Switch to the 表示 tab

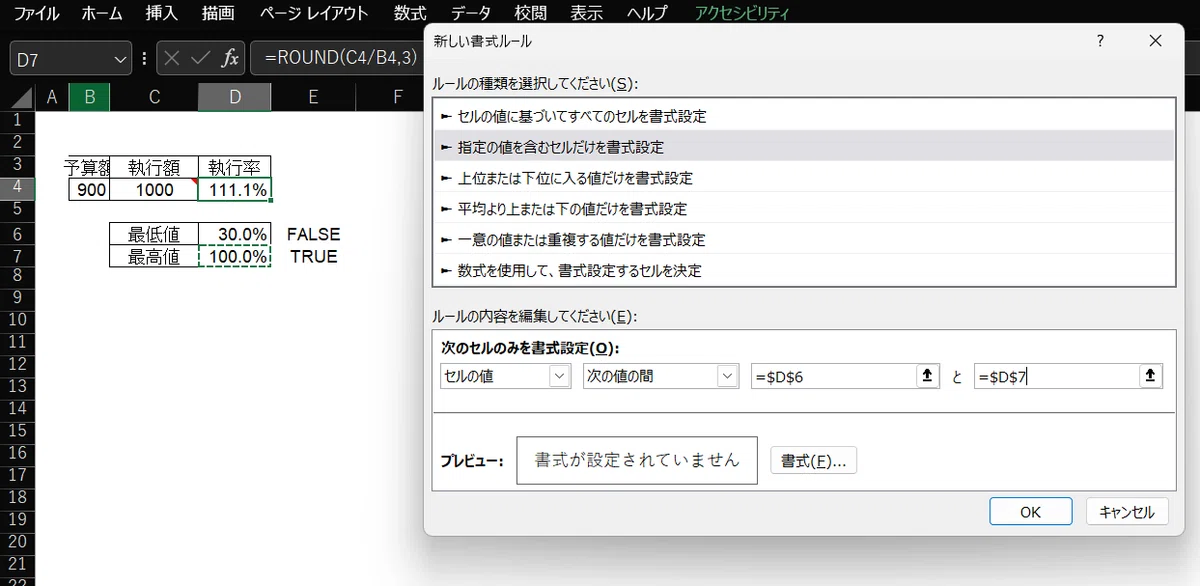coord(586,14)
